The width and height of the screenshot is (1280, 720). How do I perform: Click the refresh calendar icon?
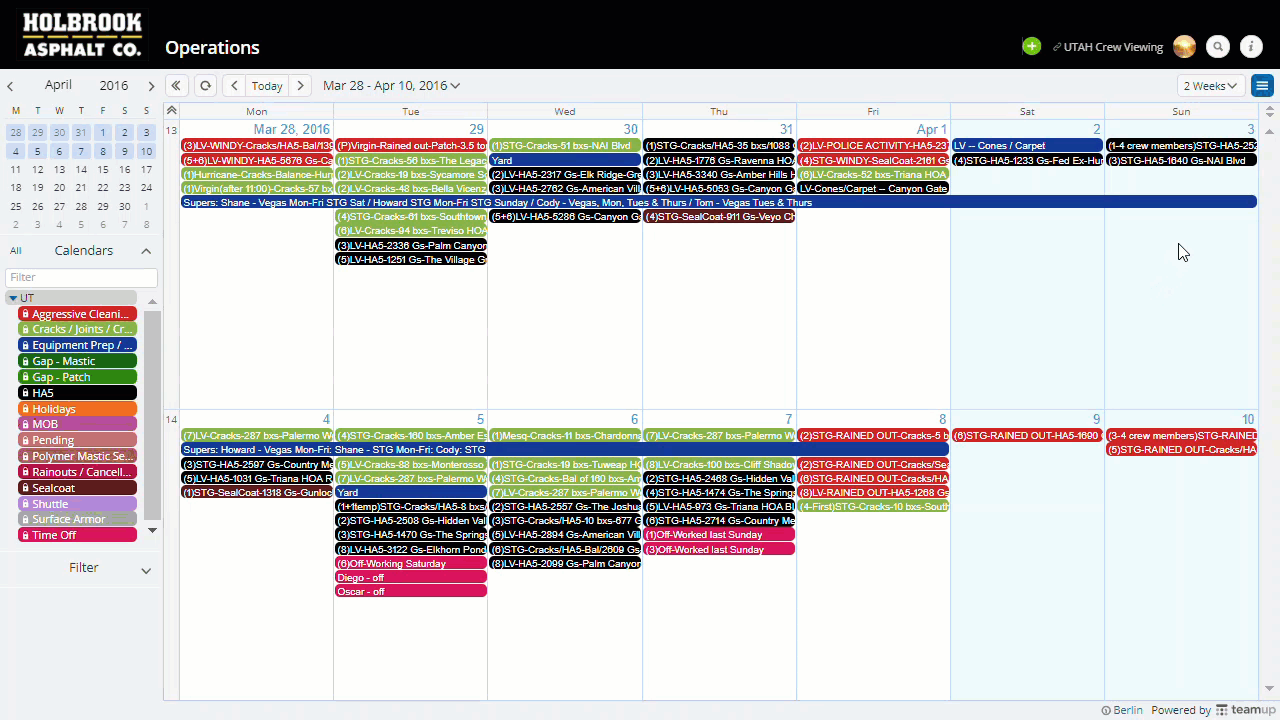pyautogui.click(x=205, y=86)
